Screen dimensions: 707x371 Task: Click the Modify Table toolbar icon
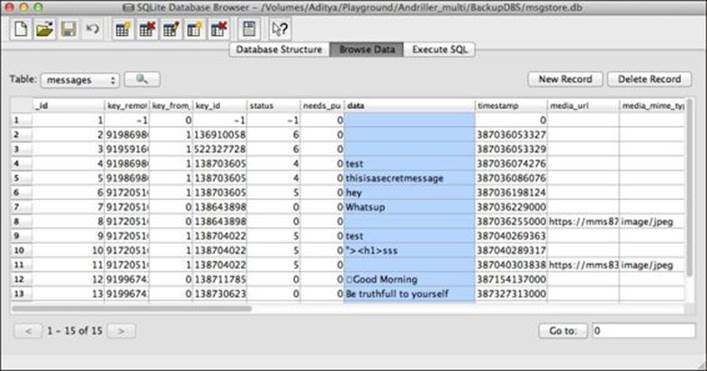pyautogui.click(x=171, y=30)
